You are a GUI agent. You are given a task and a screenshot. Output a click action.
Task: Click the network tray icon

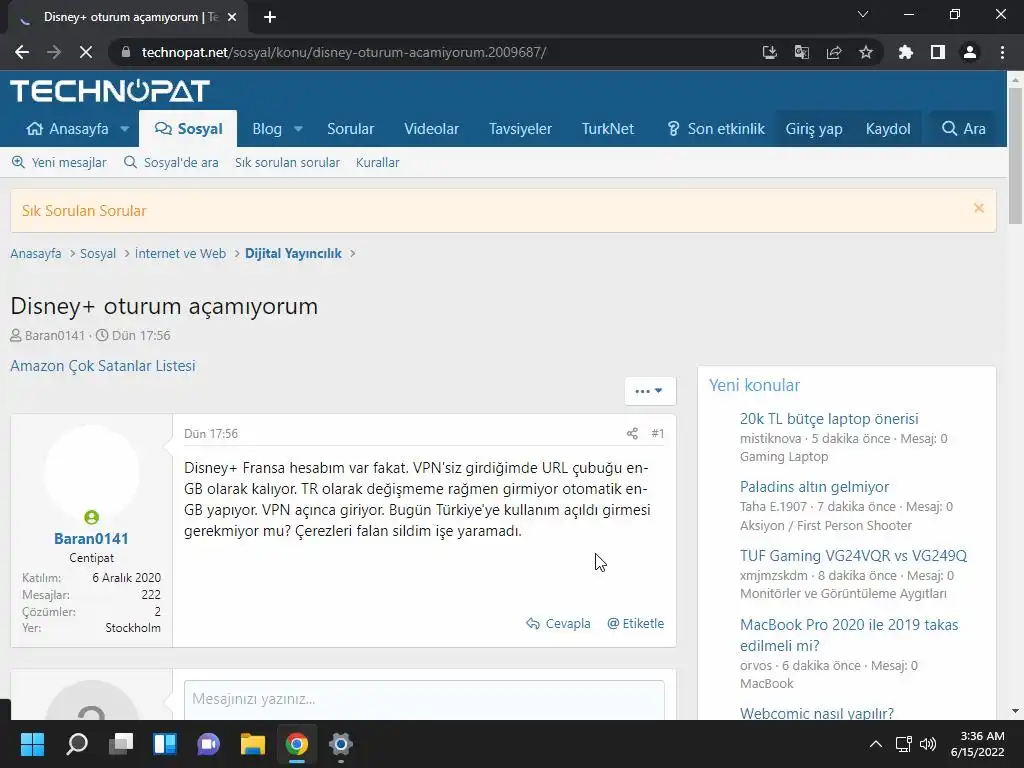point(904,744)
